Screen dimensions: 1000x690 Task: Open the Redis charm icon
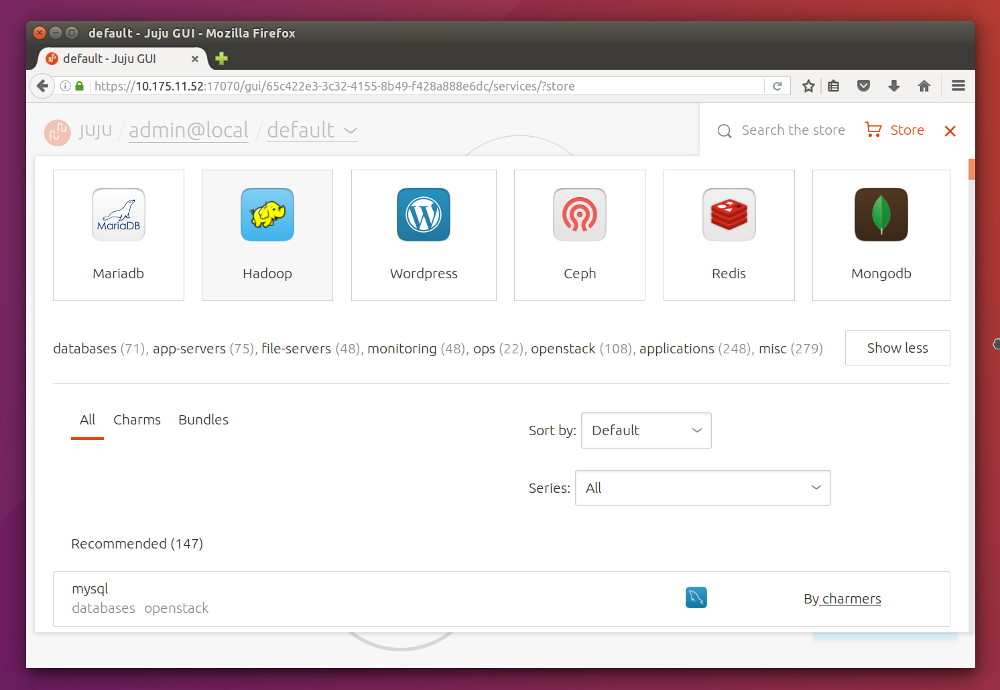click(x=728, y=214)
